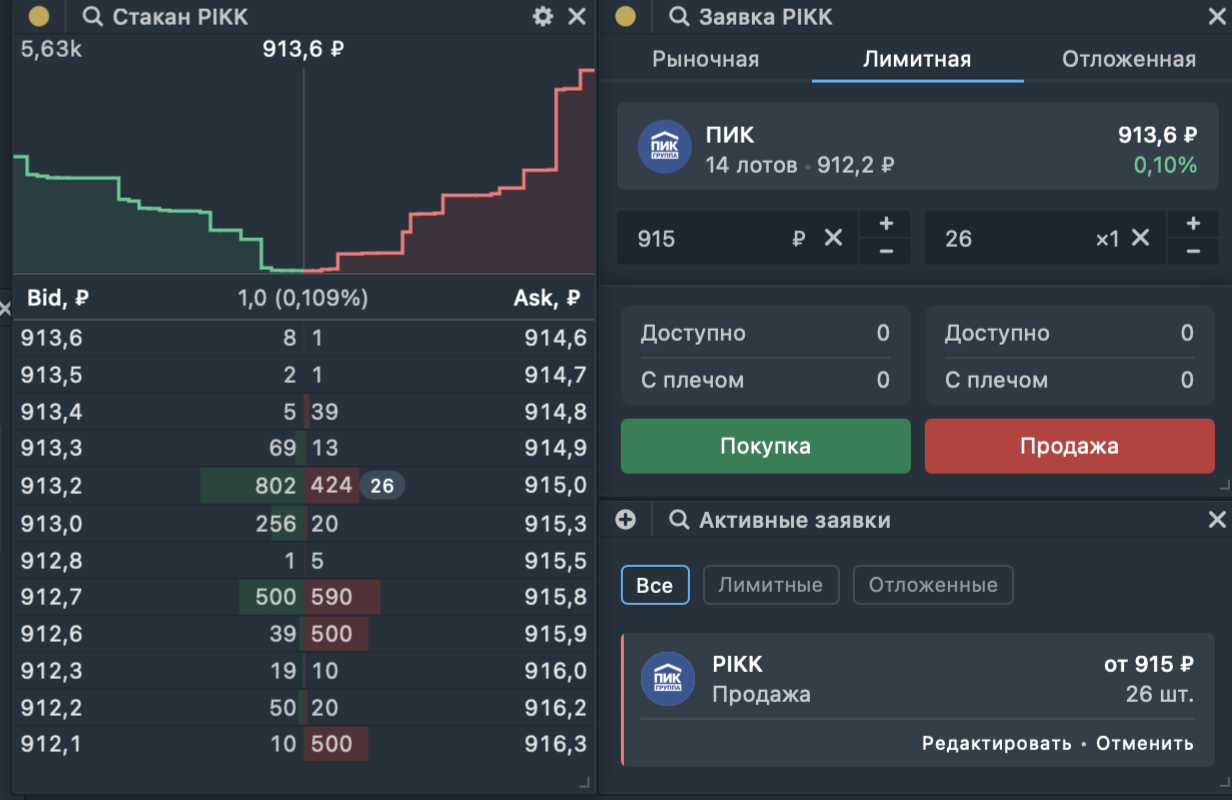Click the Ask, ₽ column header

pyautogui.click(x=547, y=297)
